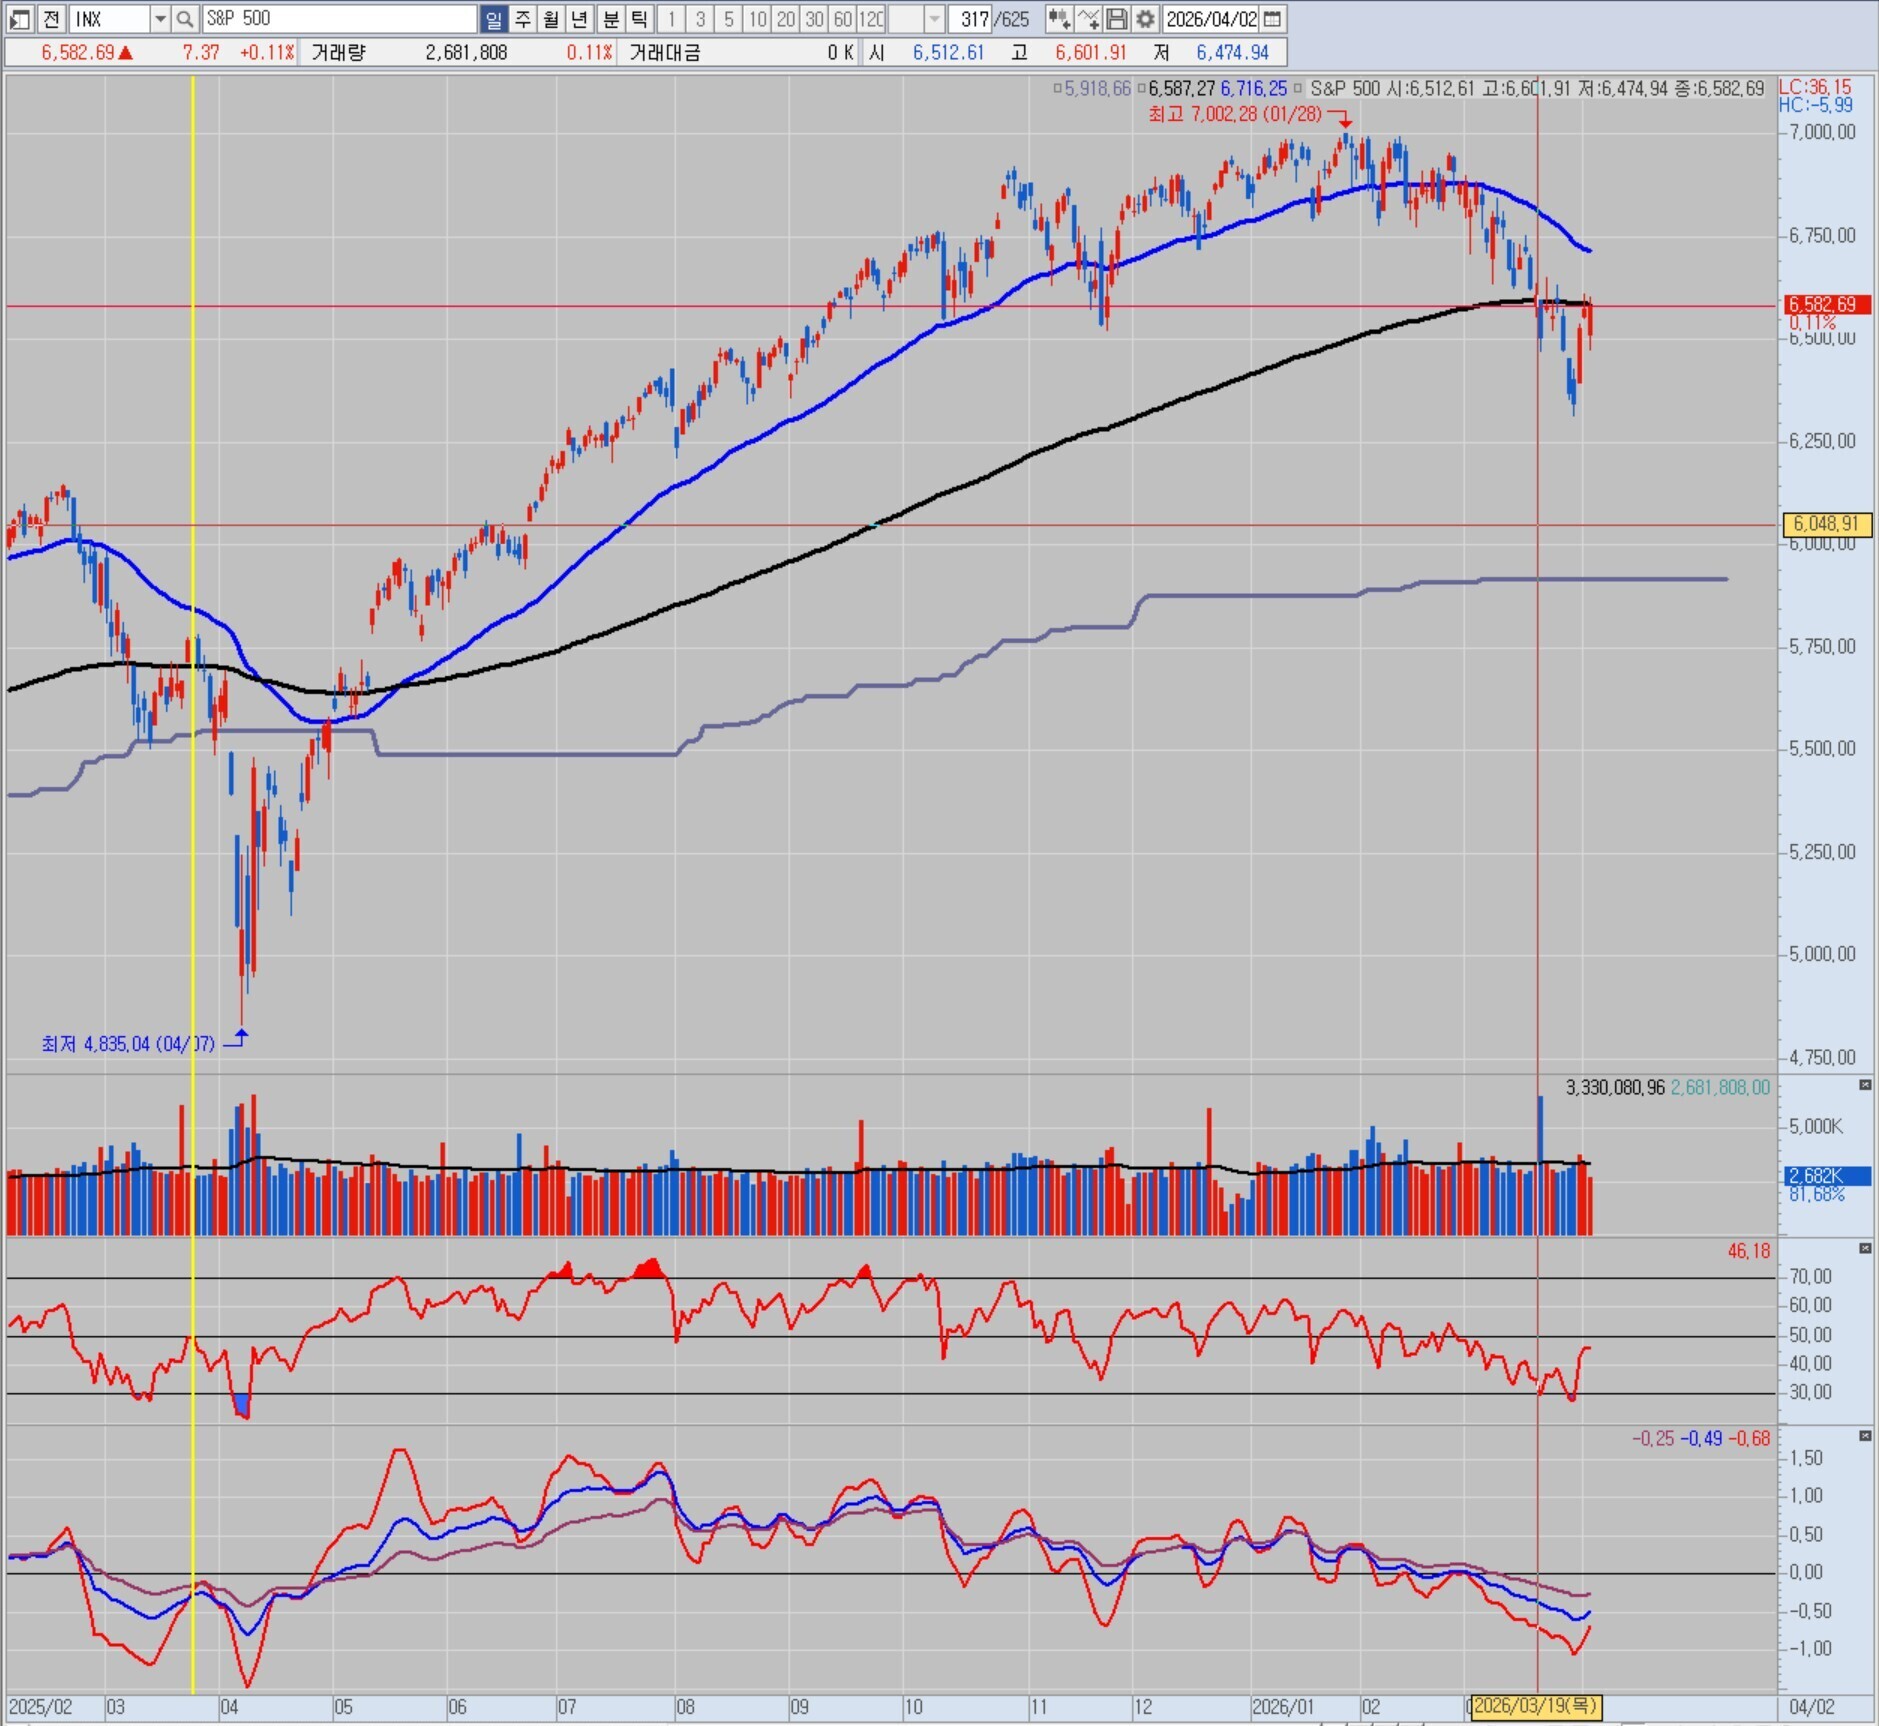Click the RSI pane corner menu icon
1879x1726 pixels.
point(1865,1248)
